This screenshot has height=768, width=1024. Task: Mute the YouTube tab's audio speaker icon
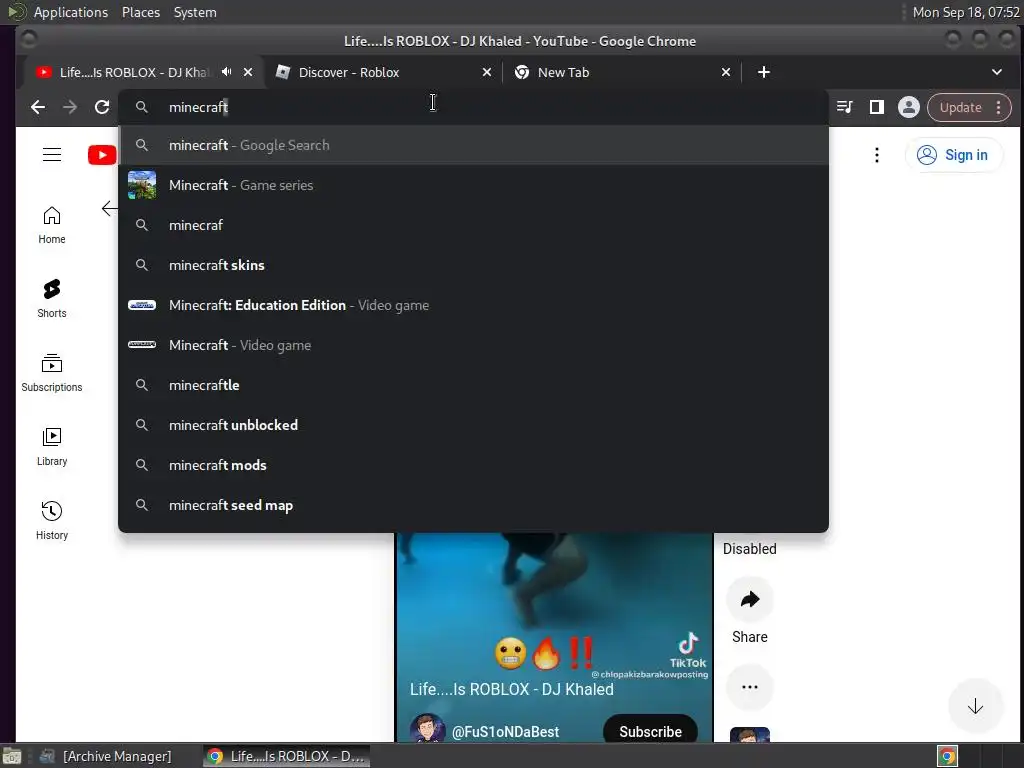point(226,72)
